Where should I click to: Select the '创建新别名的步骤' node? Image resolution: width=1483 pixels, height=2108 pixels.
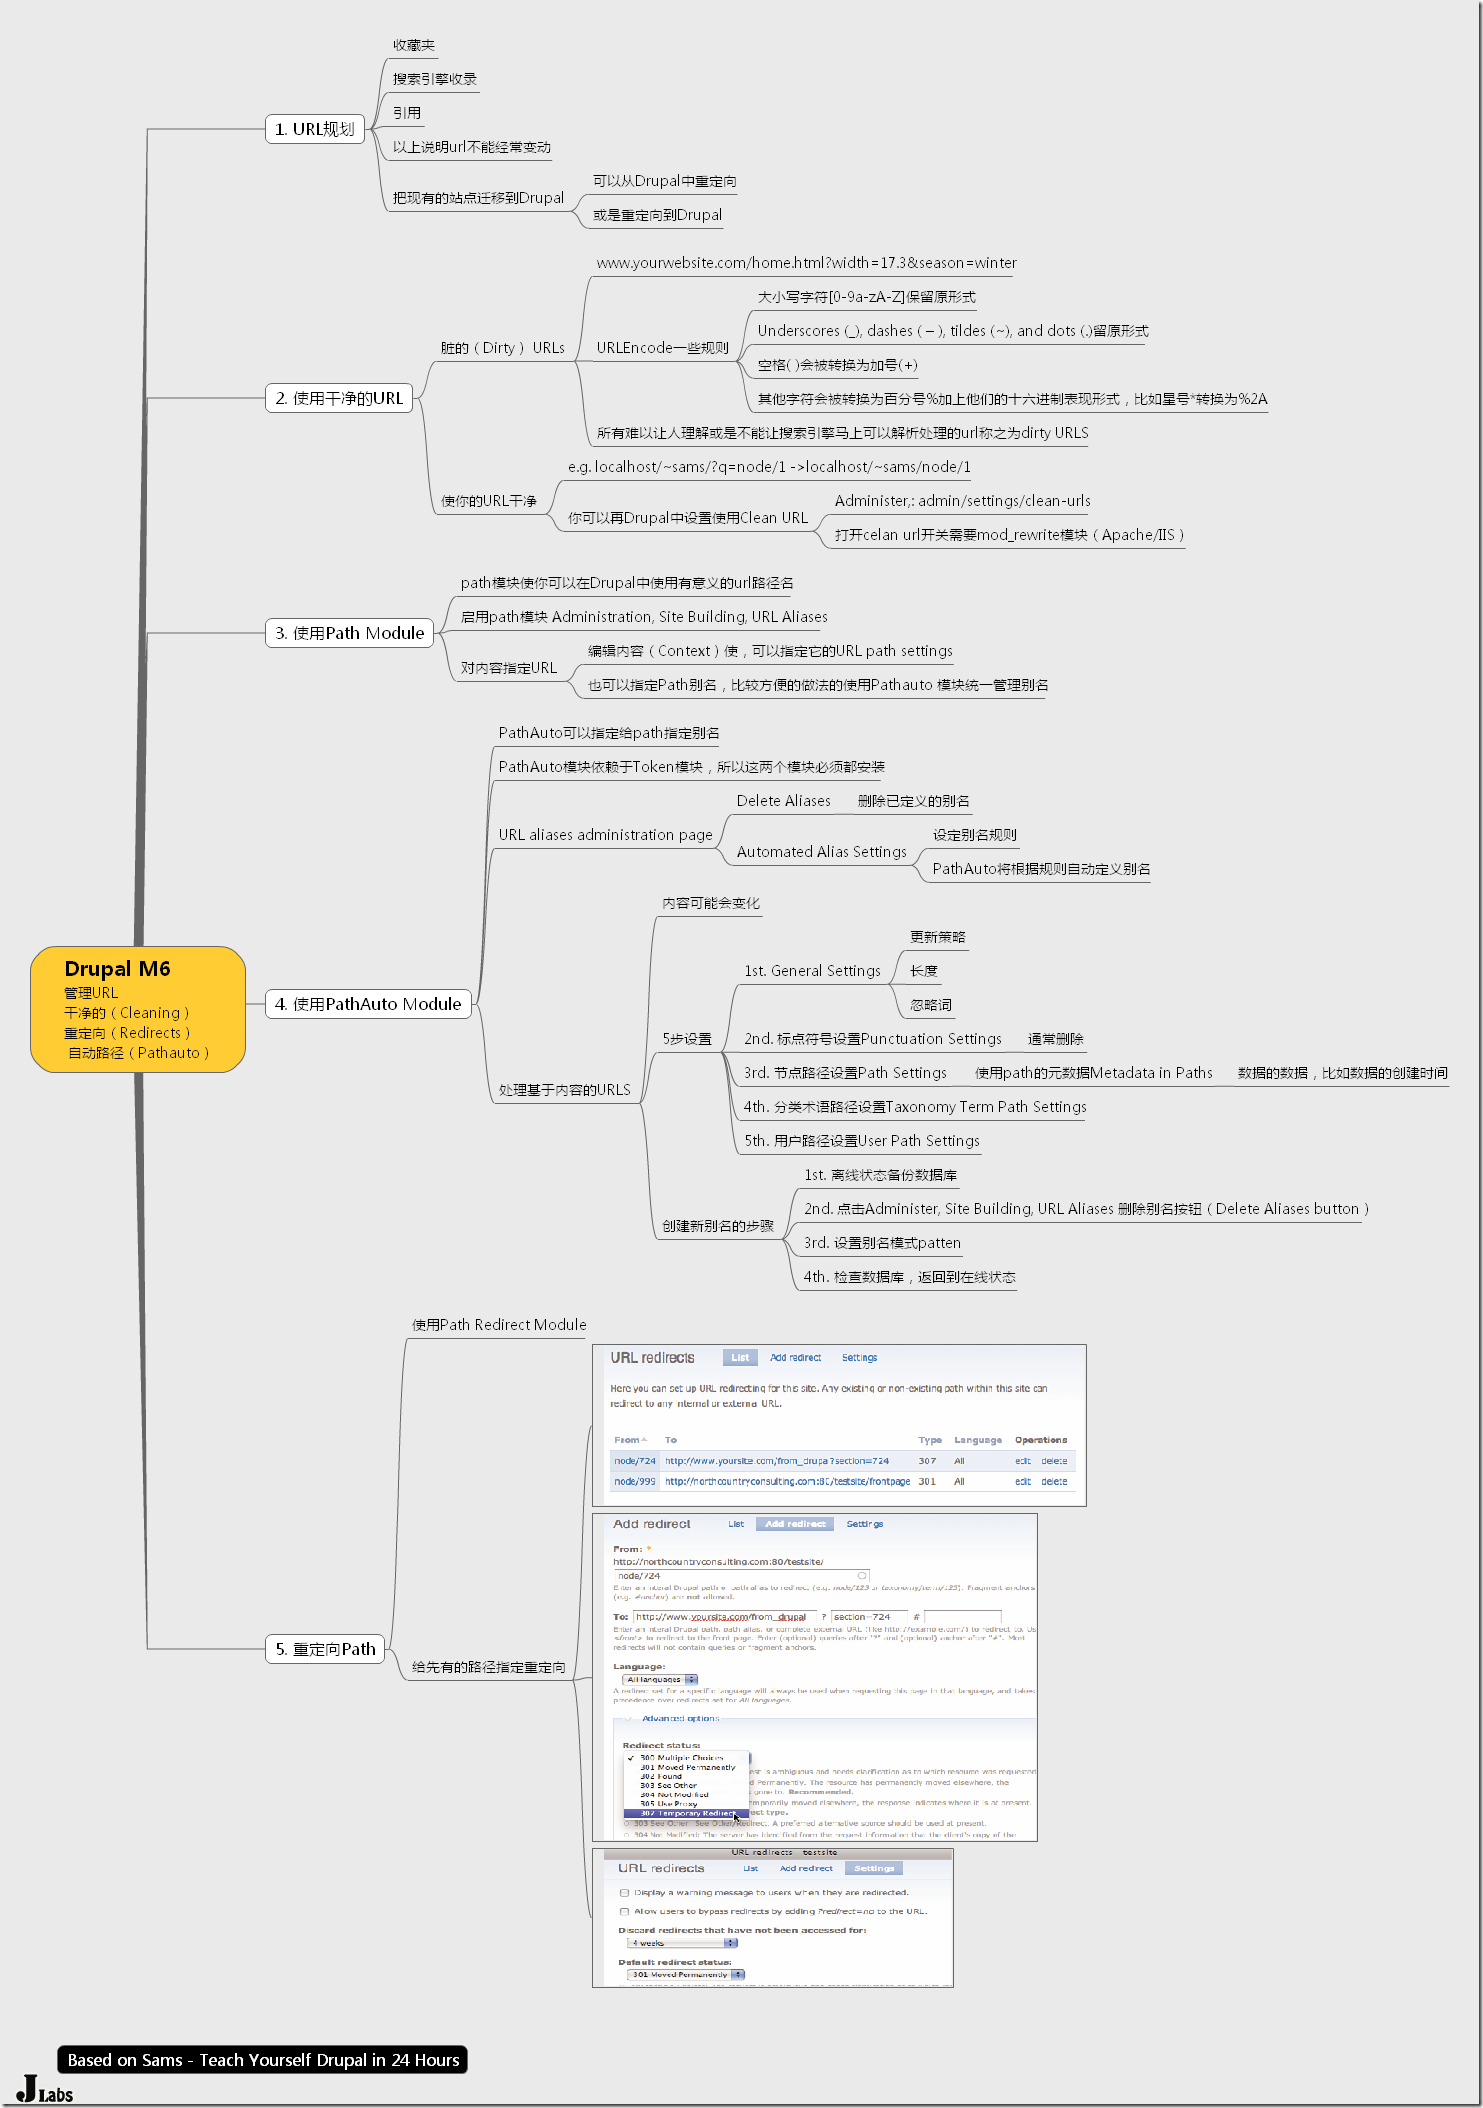coord(718,1226)
